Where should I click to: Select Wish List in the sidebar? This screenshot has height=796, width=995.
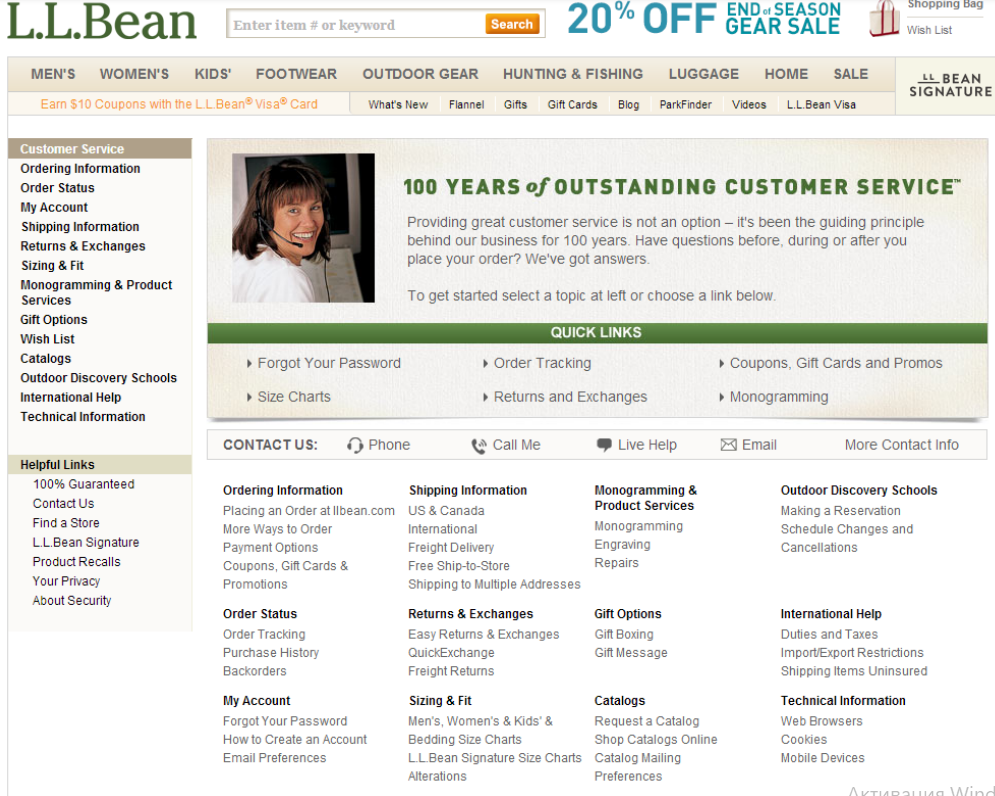(48, 339)
